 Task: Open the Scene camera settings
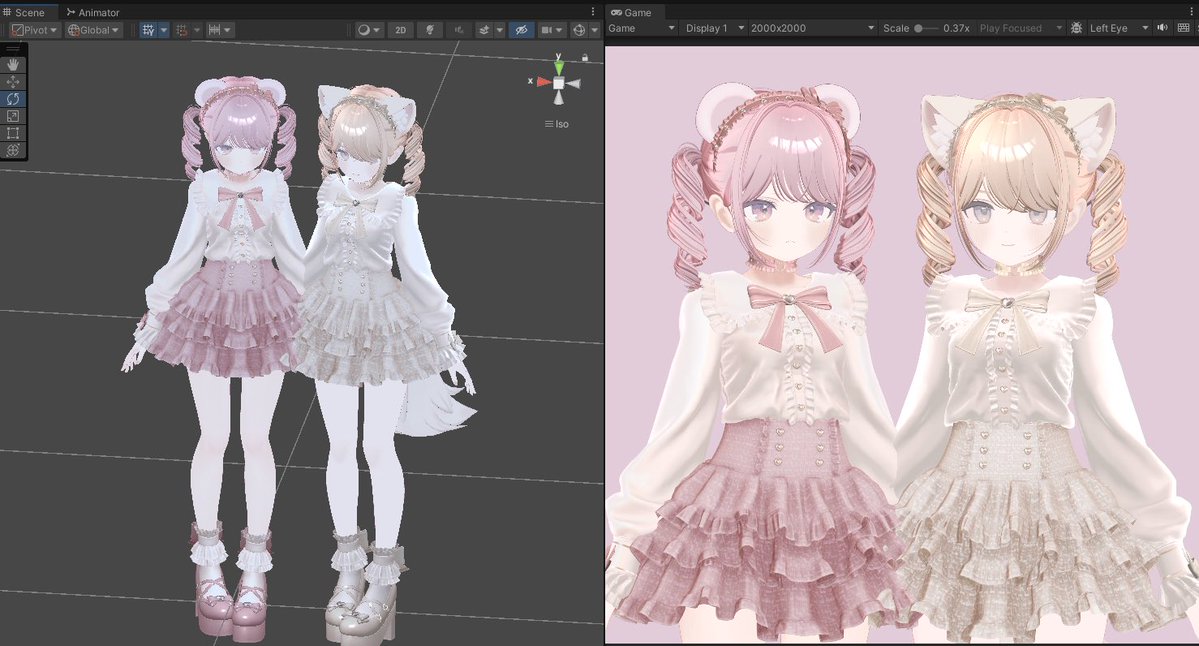(x=551, y=30)
